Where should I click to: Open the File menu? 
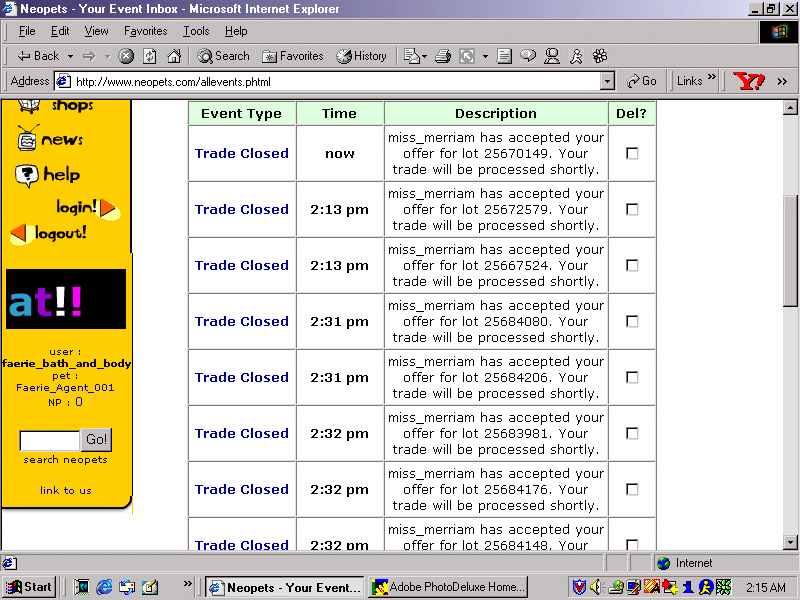[x=27, y=31]
